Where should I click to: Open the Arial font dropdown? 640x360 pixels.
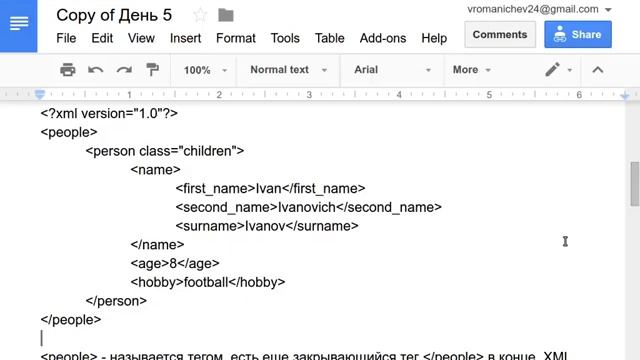pos(392,70)
